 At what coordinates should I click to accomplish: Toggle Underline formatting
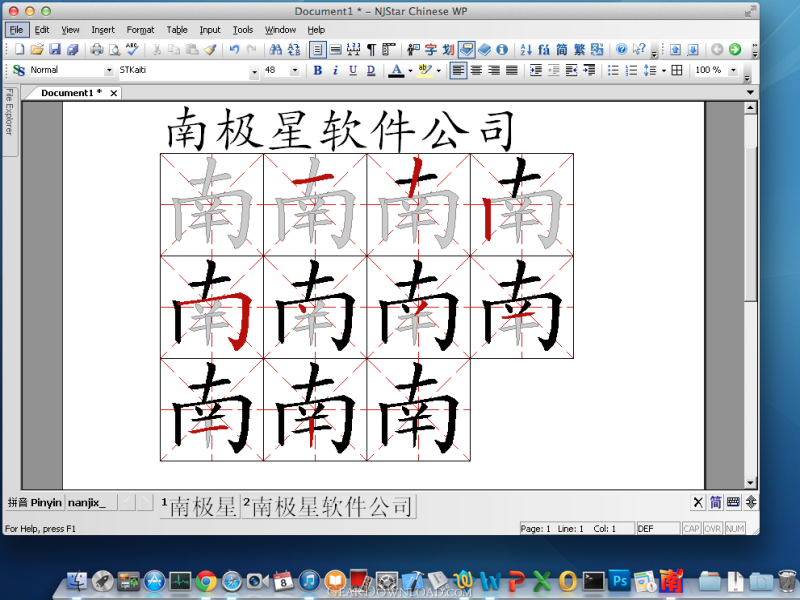353,70
